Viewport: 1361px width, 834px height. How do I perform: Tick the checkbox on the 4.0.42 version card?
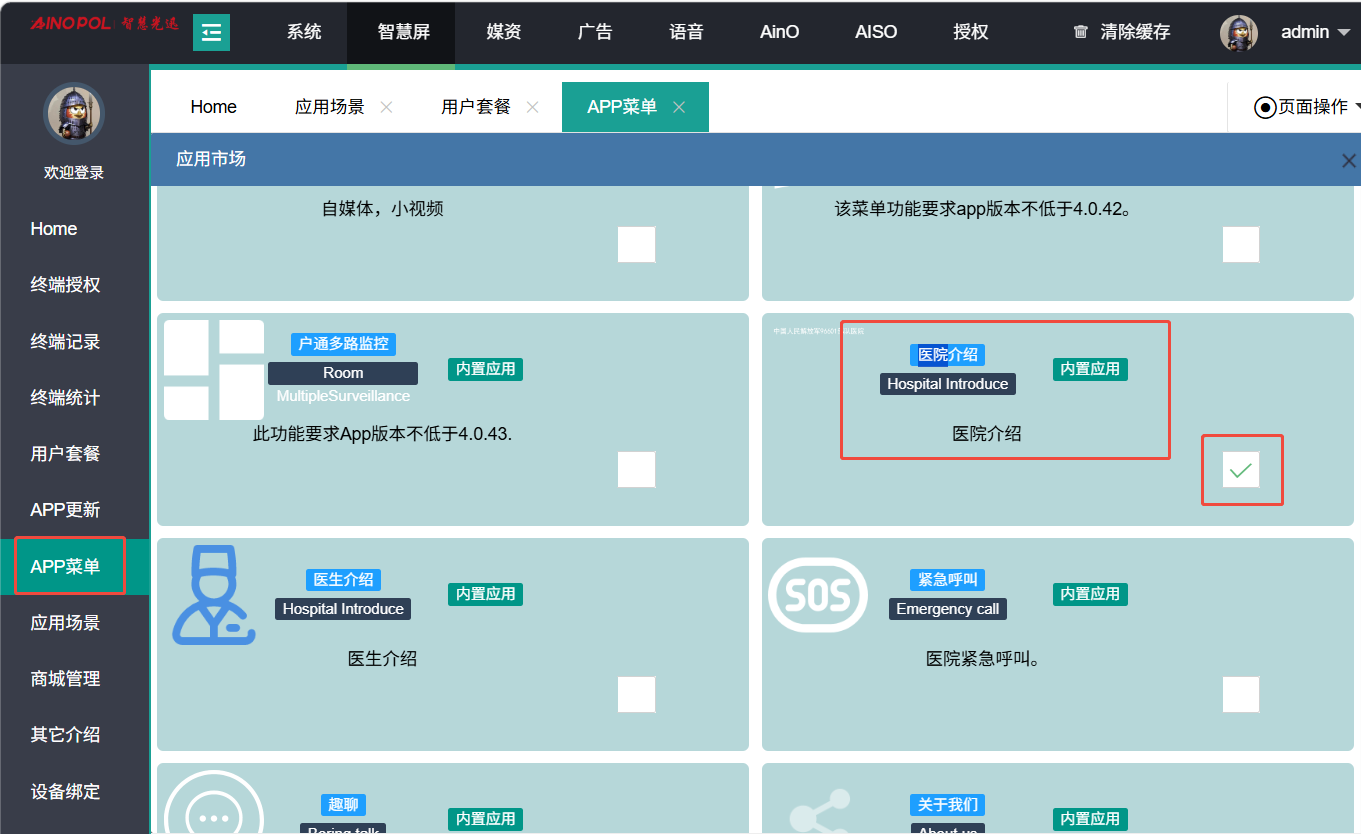coord(1241,245)
